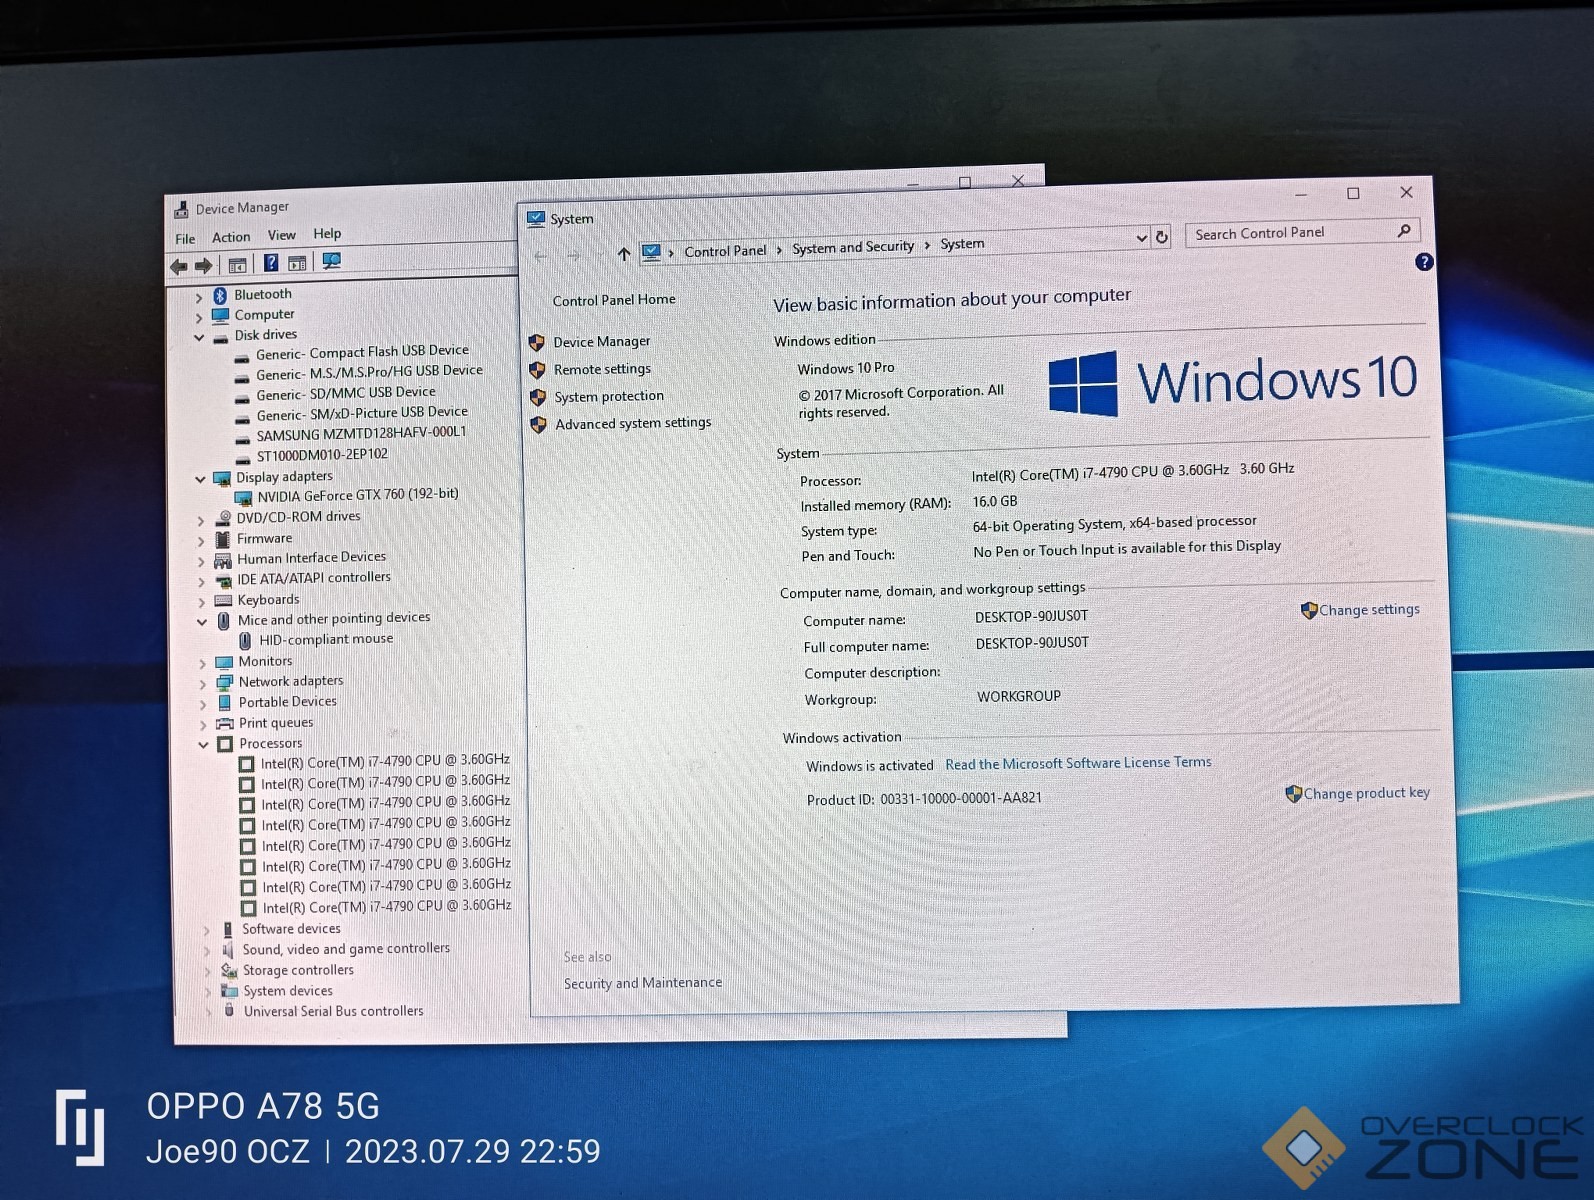
Task: Select the Storage controllers category row
Action: 298,970
